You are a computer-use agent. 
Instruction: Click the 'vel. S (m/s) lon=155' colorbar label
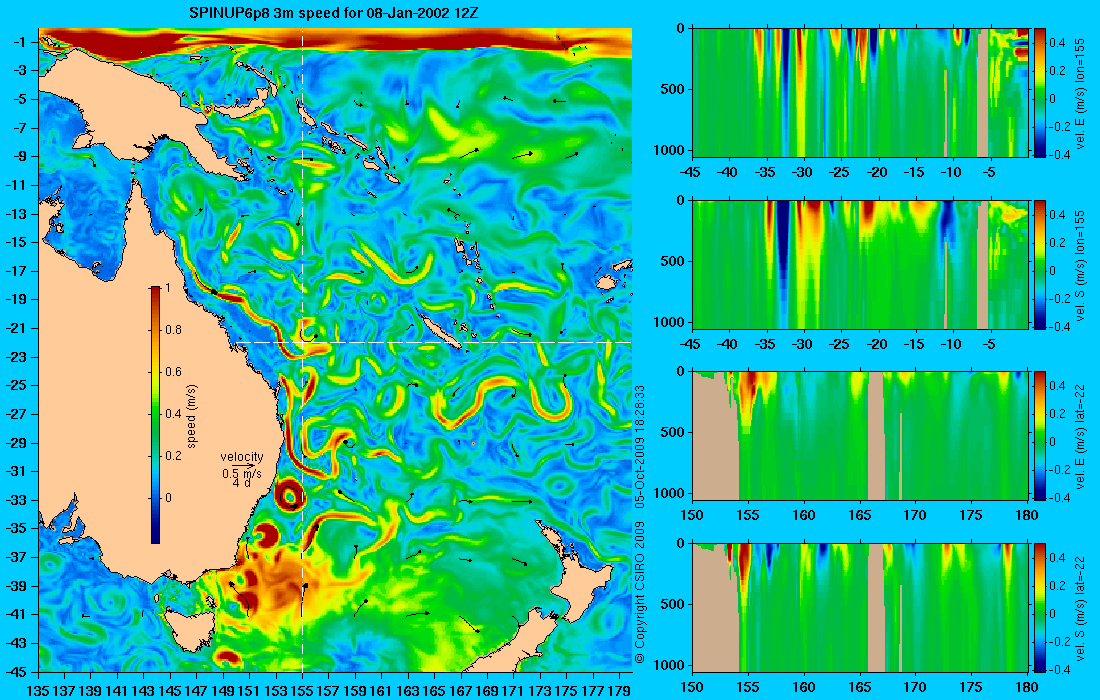(x=1080, y=265)
